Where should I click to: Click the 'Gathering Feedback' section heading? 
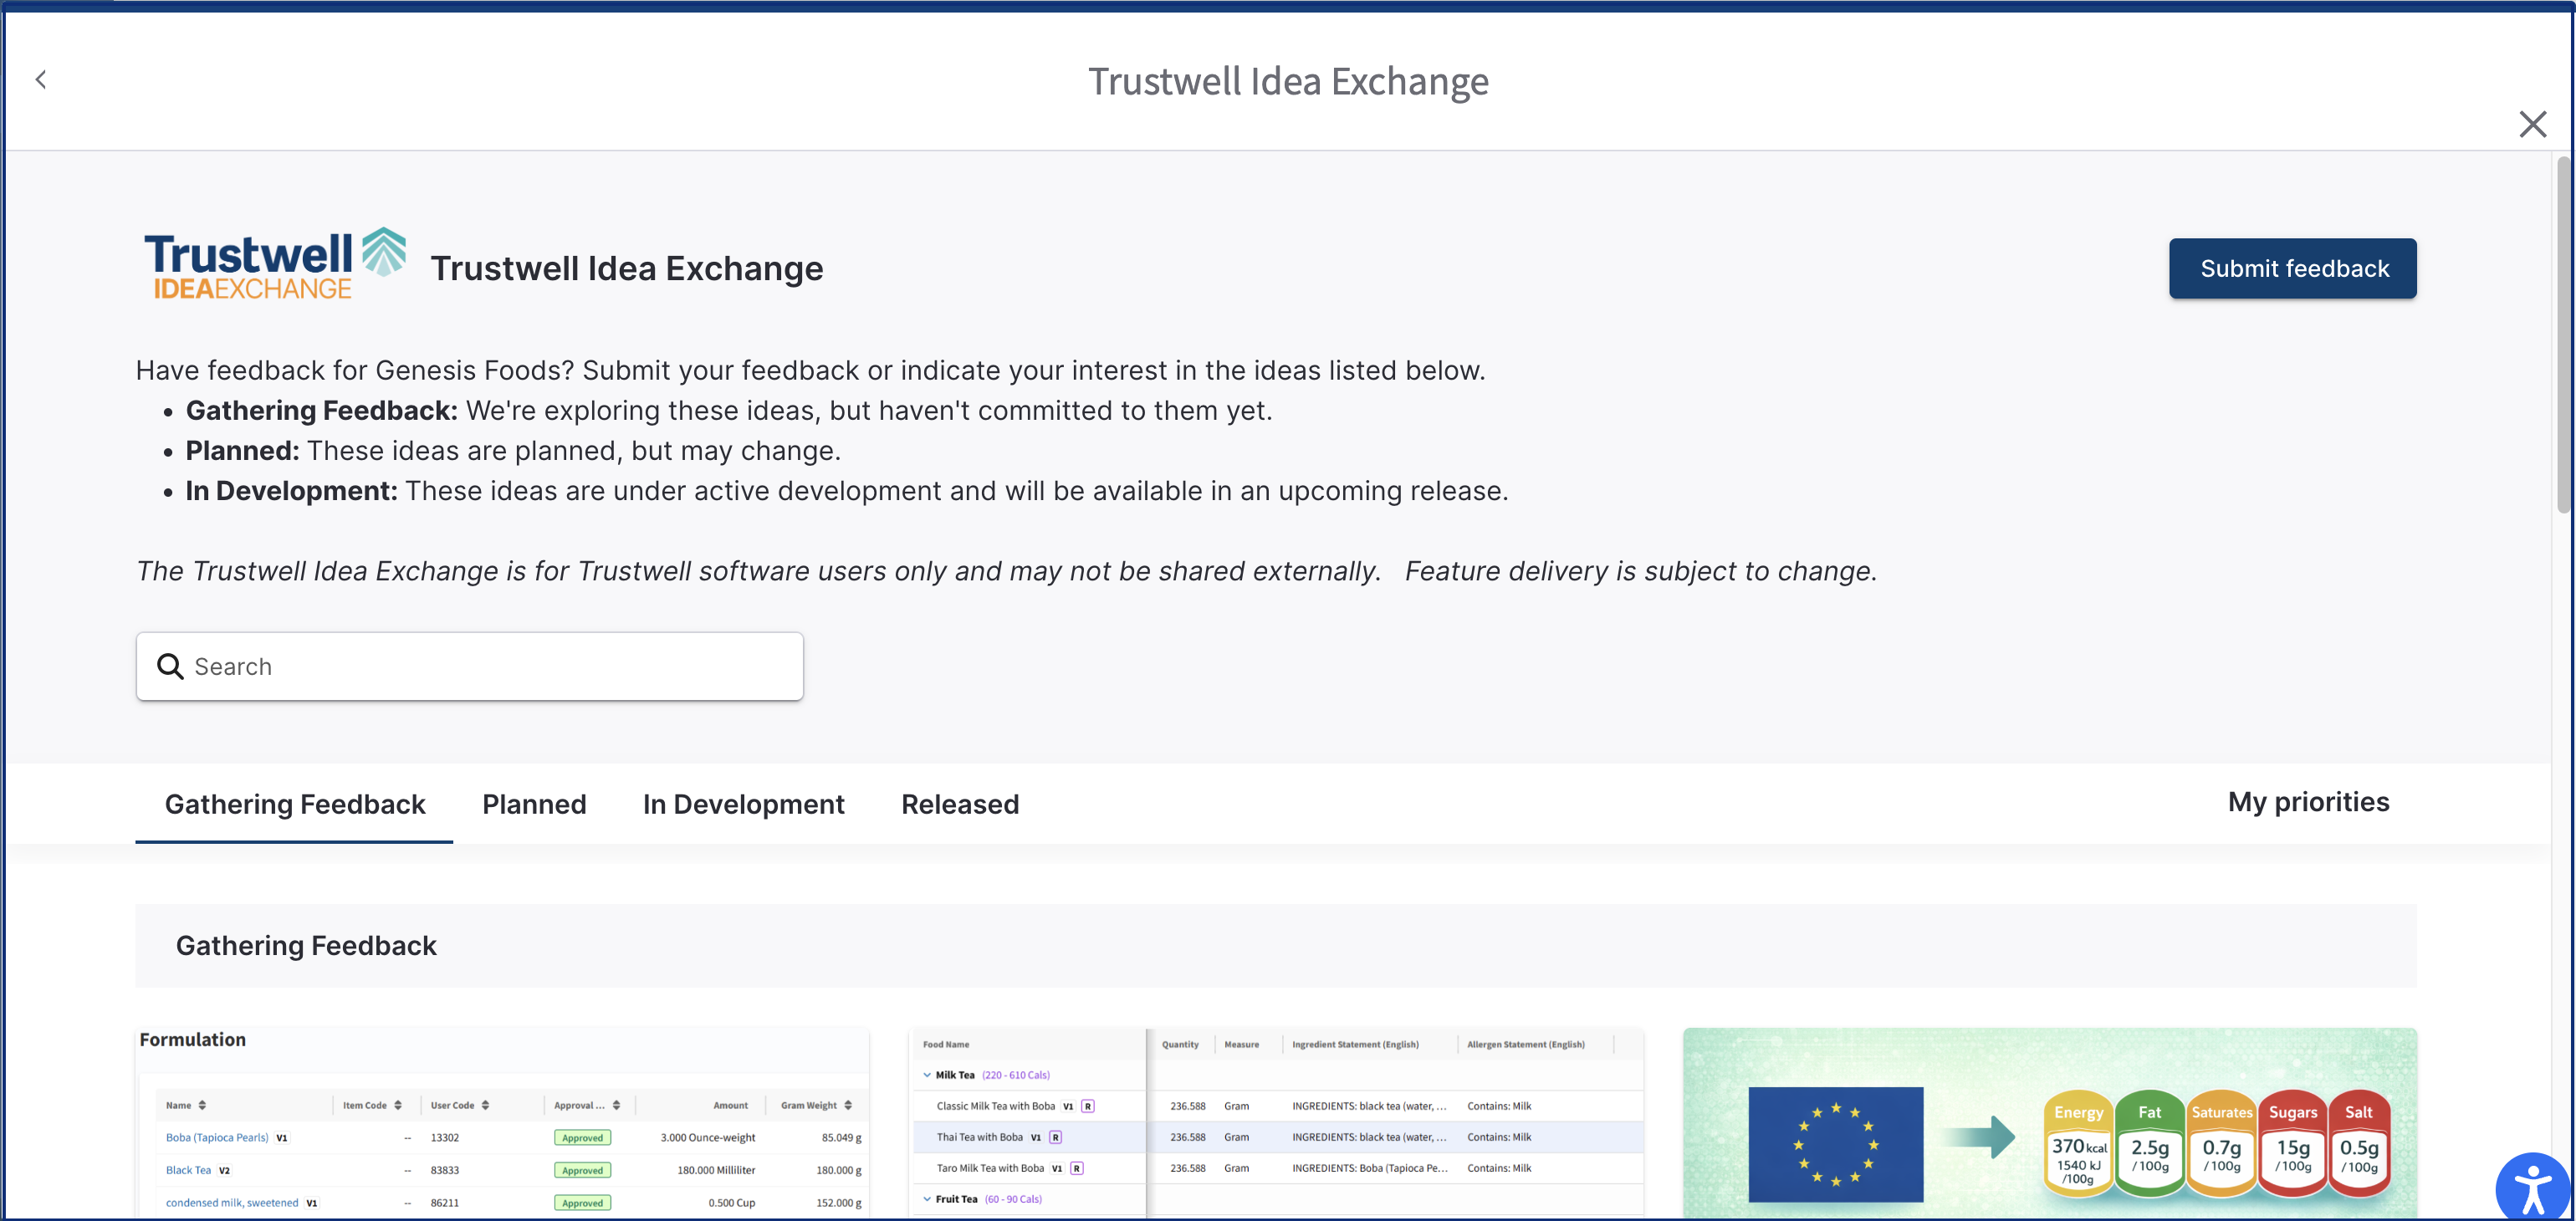pyautogui.click(x=306, y=946)
